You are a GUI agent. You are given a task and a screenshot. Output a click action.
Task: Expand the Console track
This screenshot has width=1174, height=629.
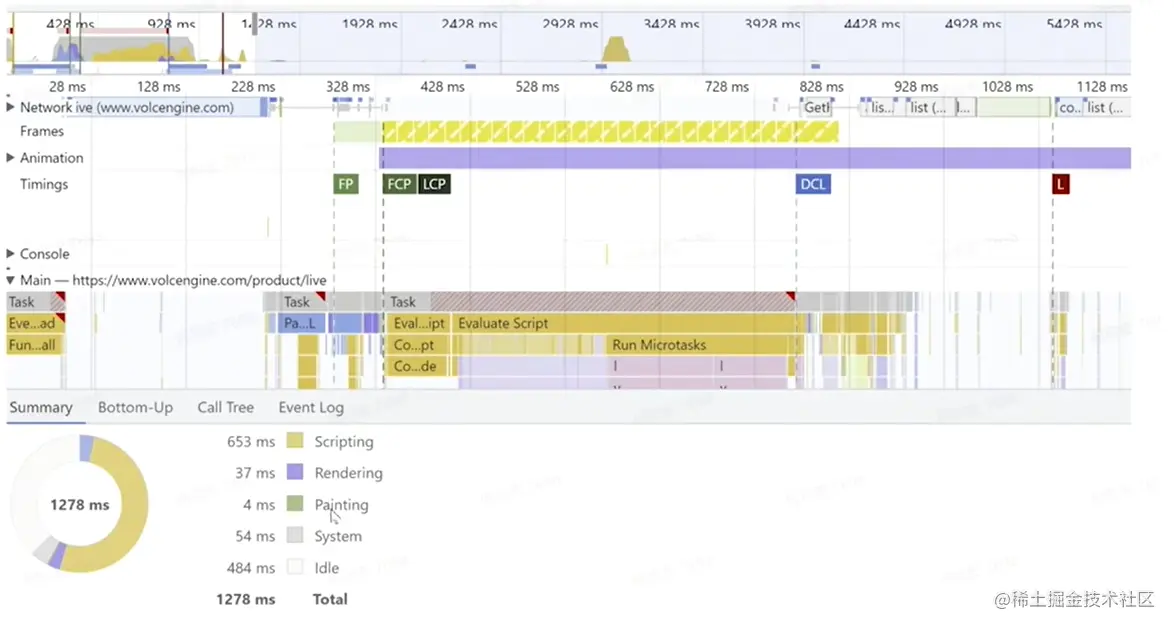10,254
